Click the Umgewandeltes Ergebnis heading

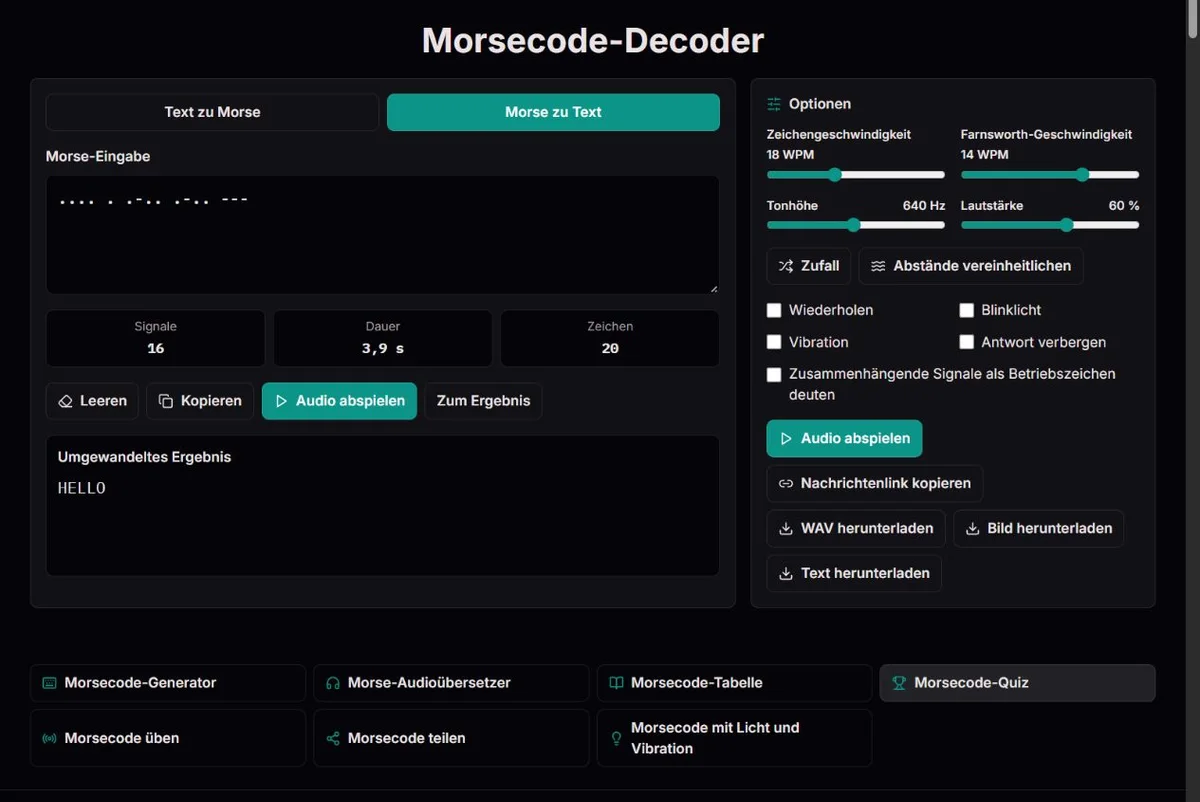pos(144,457)
